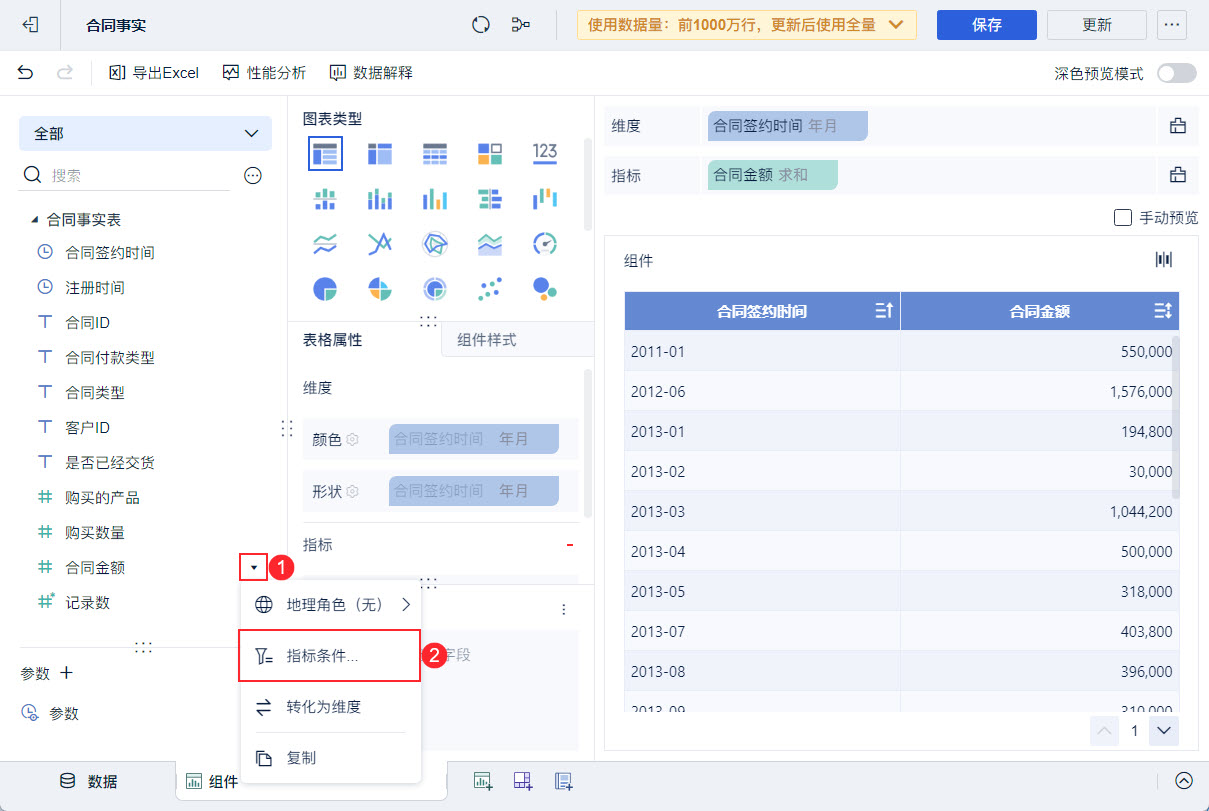Choose the partitioned line chart icon
This screenshot has width=1209, height=811.
tap(325, 243)
